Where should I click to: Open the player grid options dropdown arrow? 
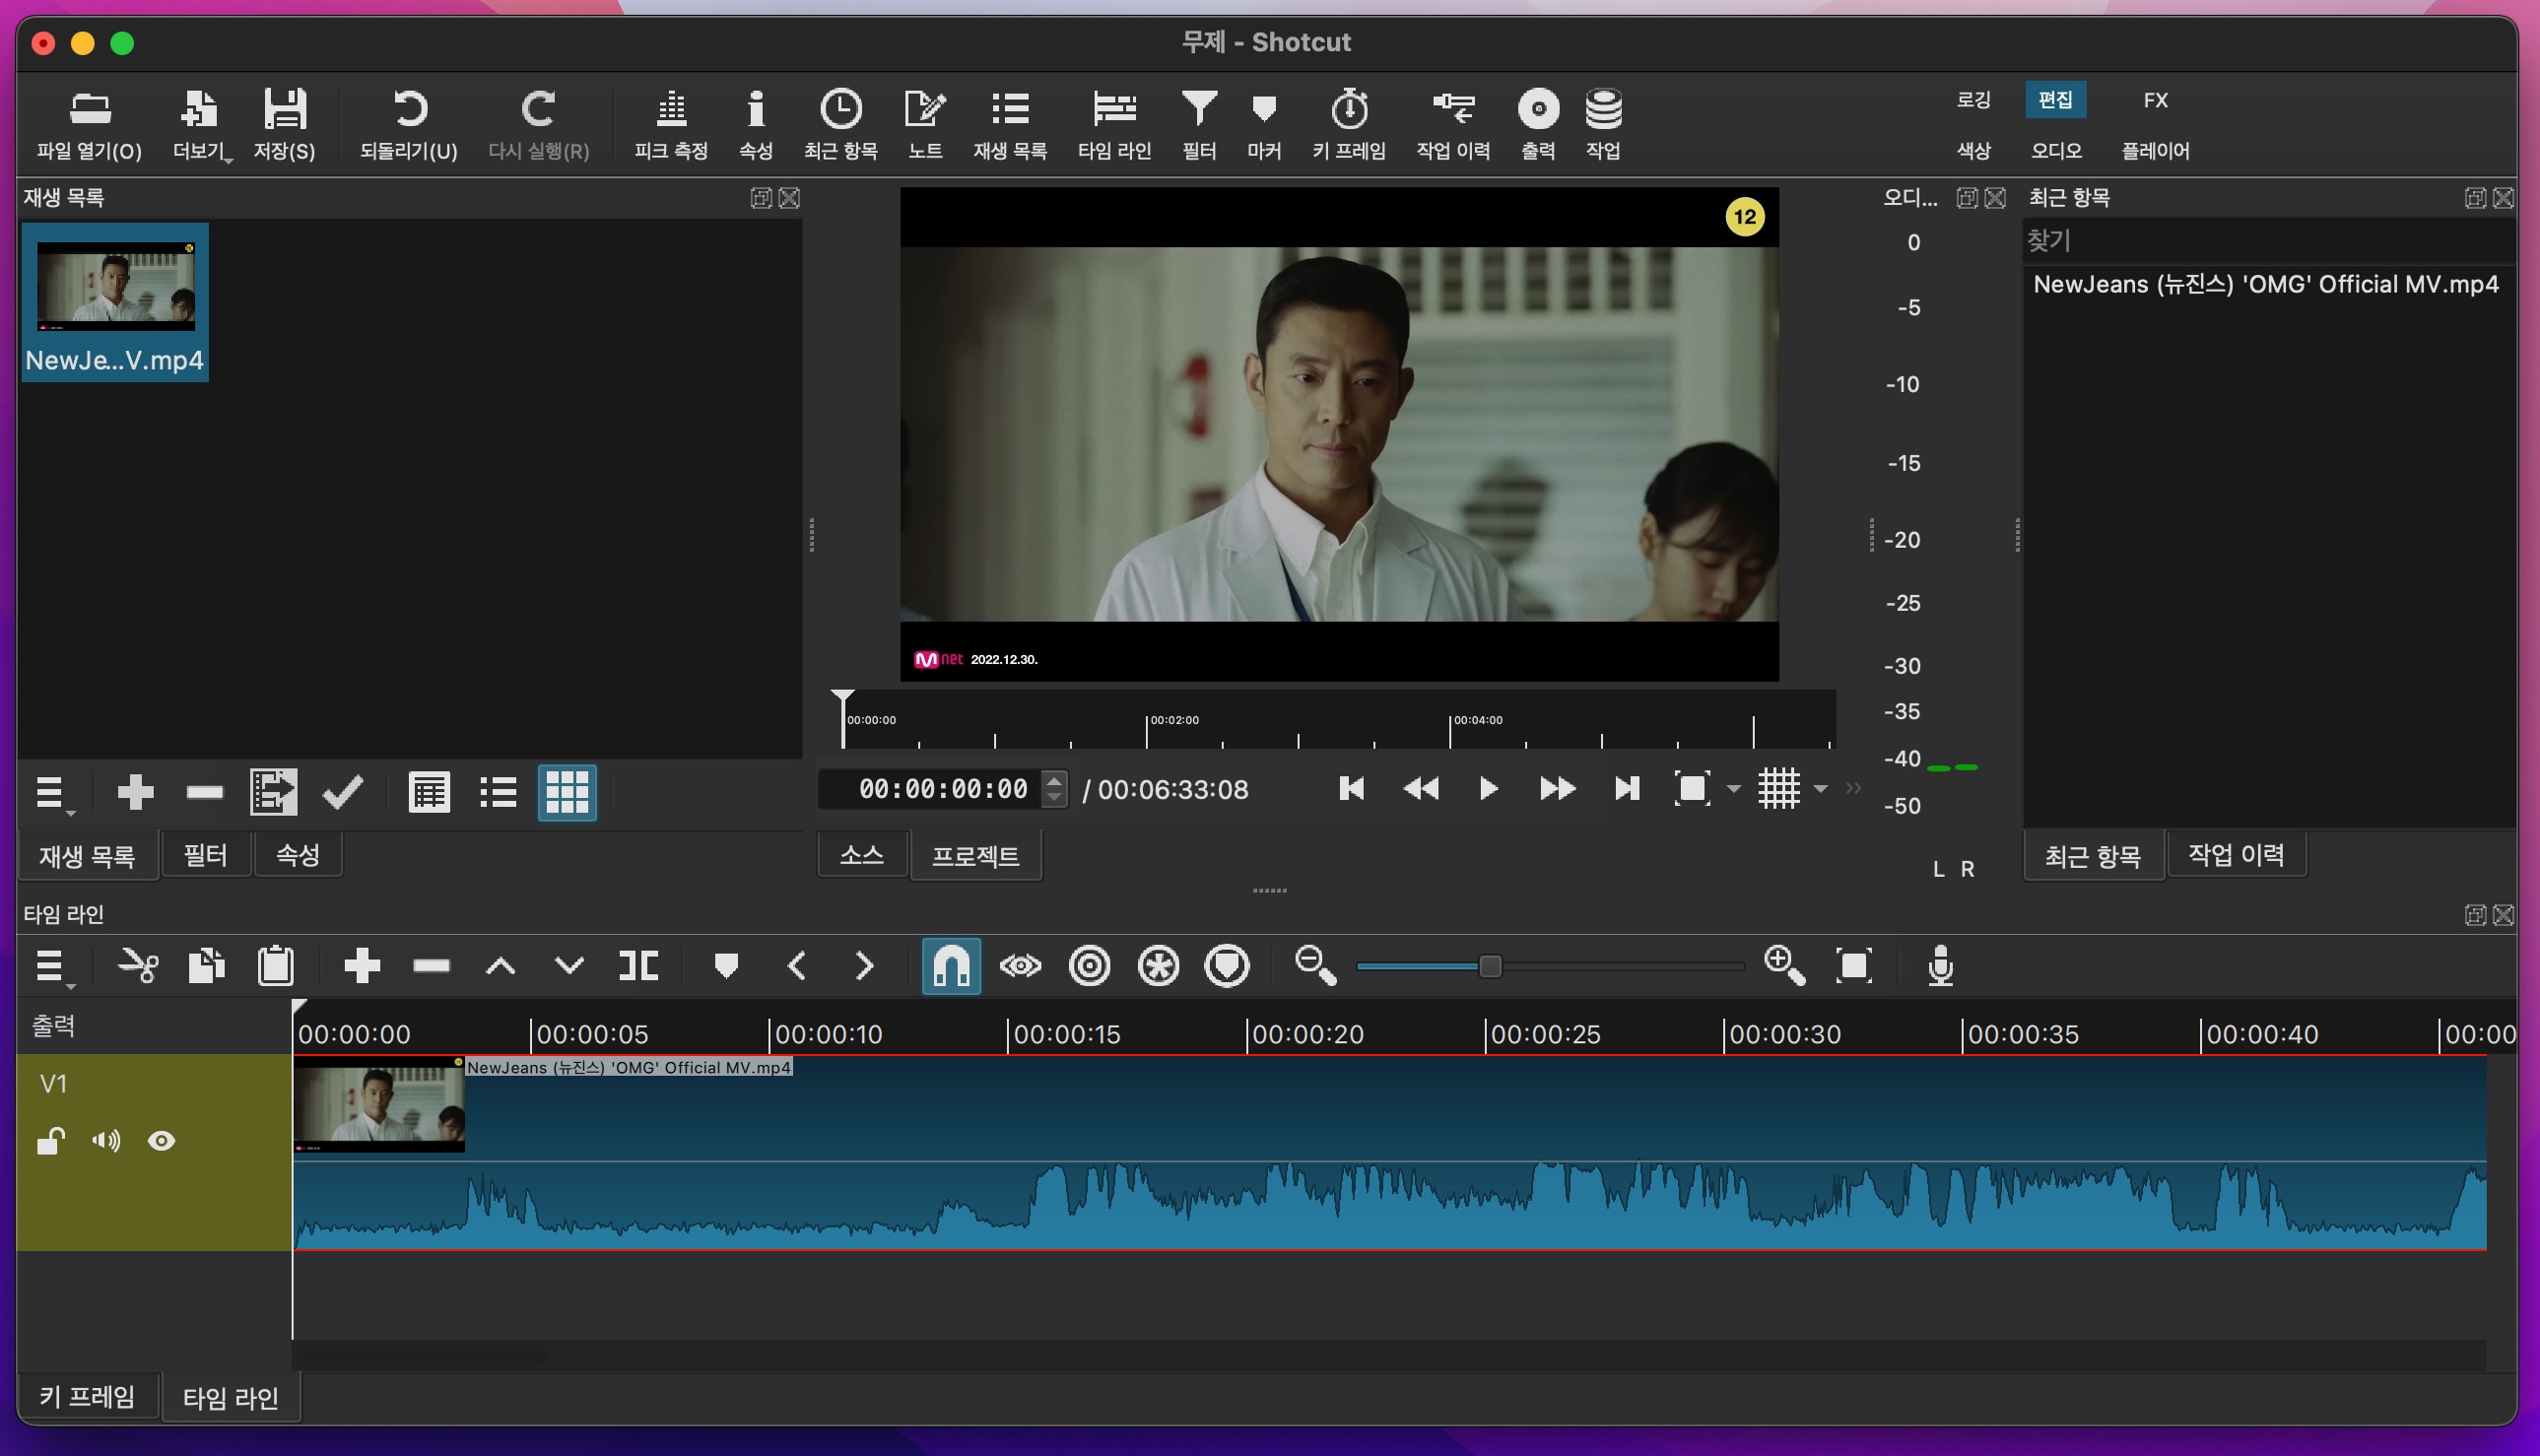tap(1821, 790)
